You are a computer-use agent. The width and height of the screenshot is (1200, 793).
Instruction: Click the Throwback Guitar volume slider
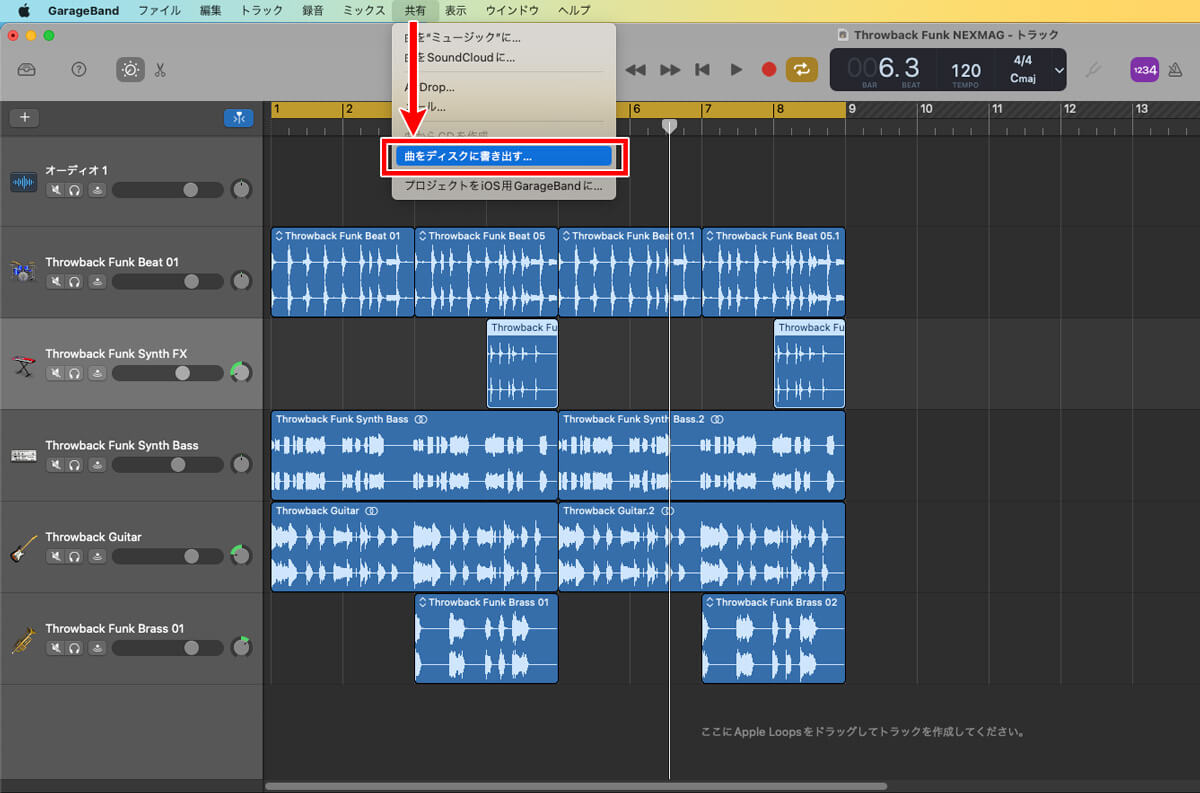click(168, 556)
